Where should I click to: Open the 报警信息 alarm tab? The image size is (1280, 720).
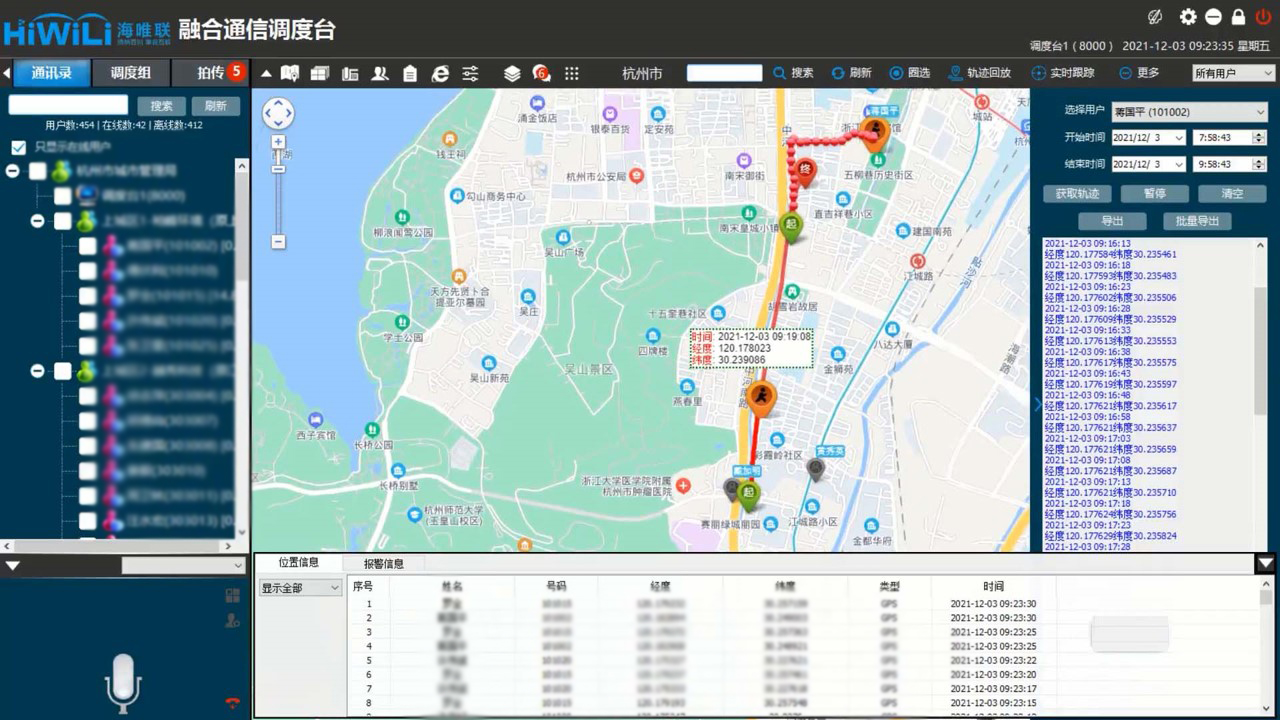[x=383, y=563]
